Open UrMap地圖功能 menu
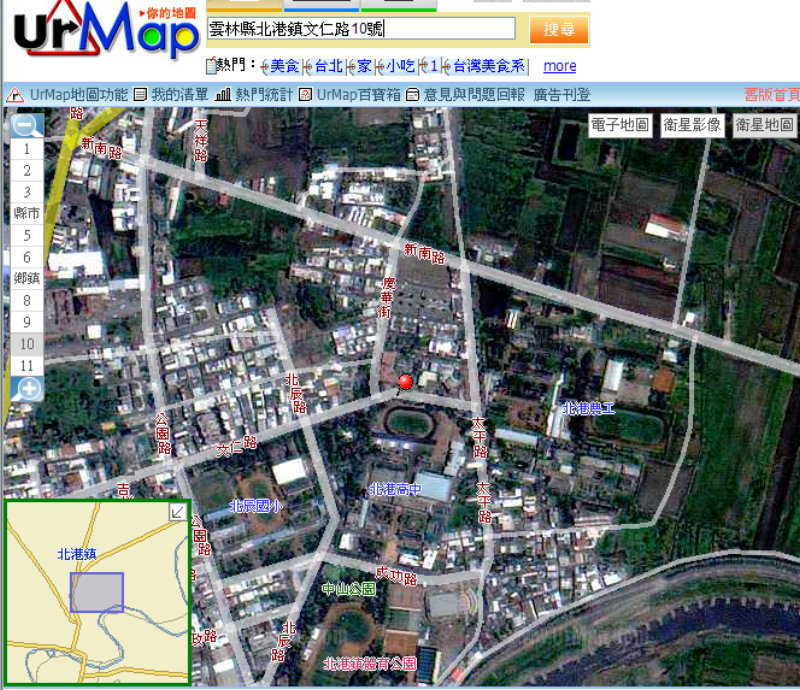Screen dimensions: 800x690 click(68, 95)
